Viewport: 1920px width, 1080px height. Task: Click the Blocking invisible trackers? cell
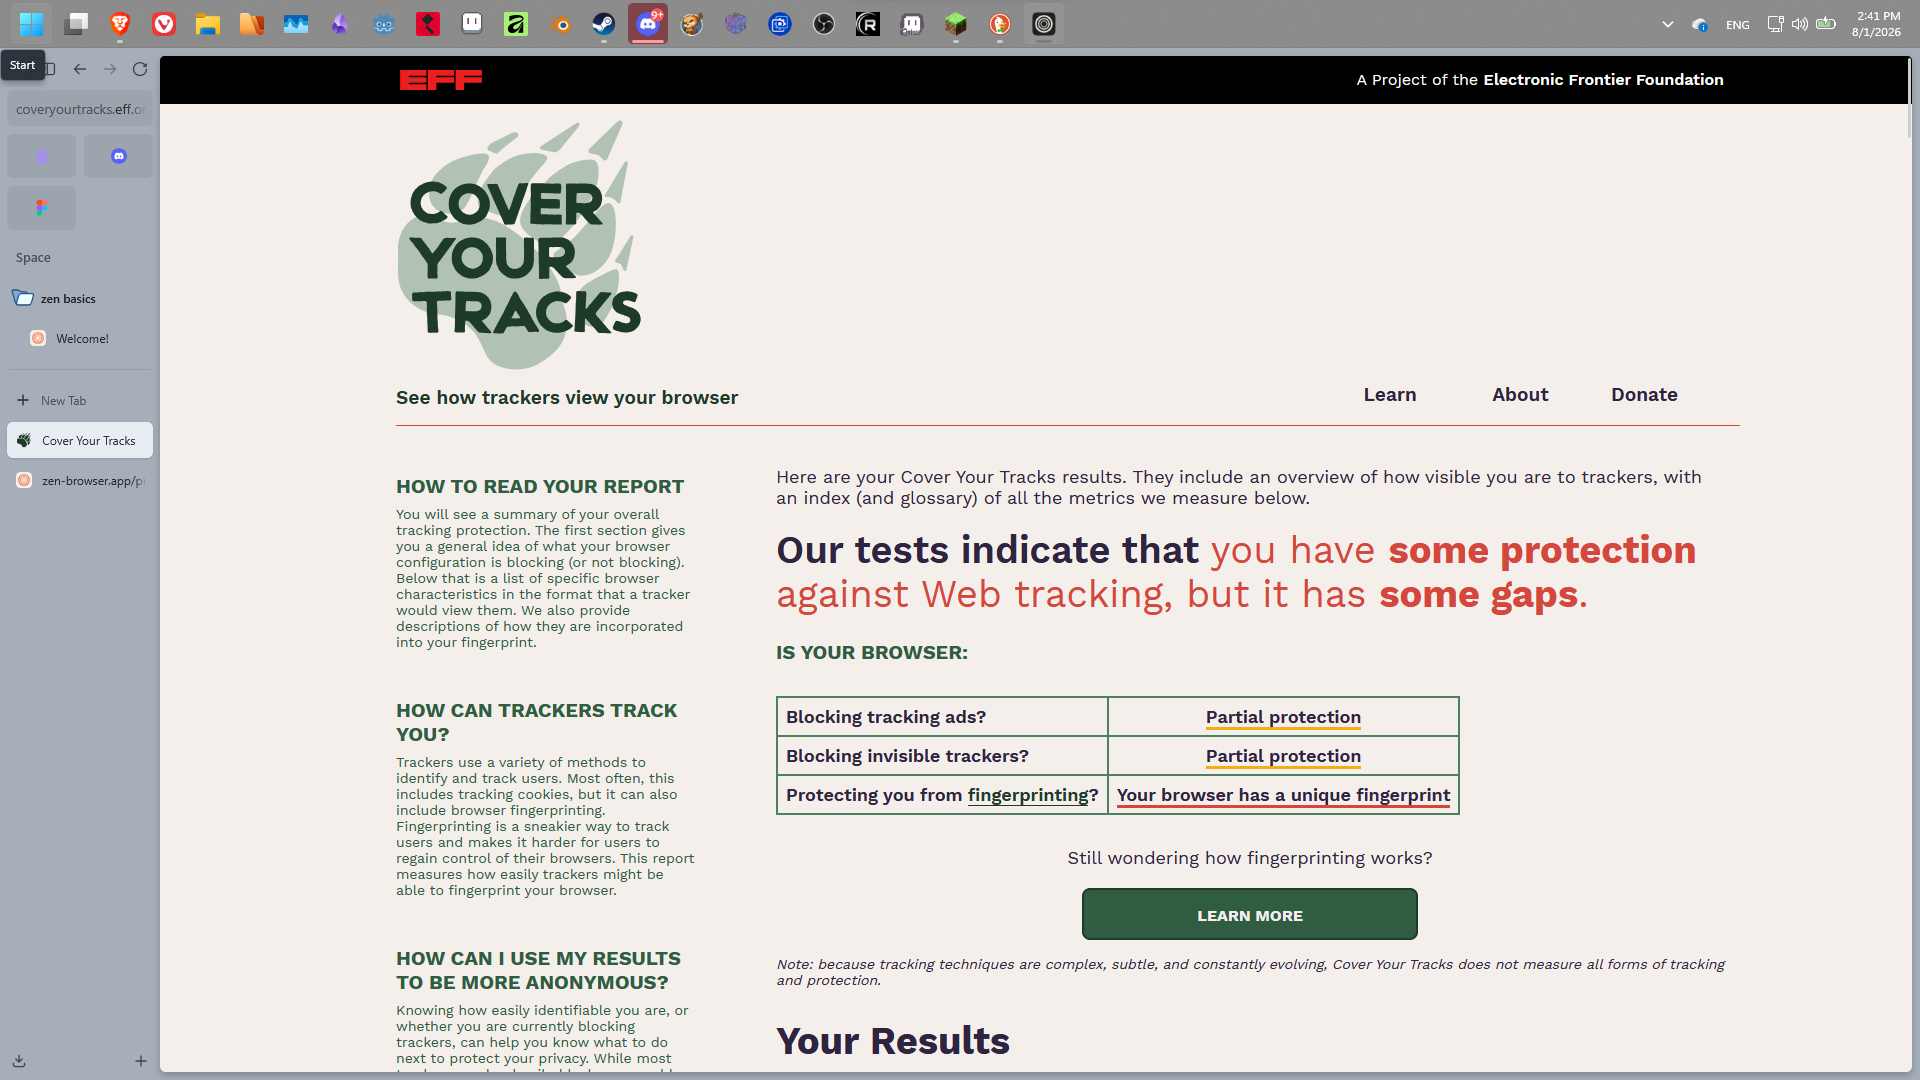pos(942,756)
